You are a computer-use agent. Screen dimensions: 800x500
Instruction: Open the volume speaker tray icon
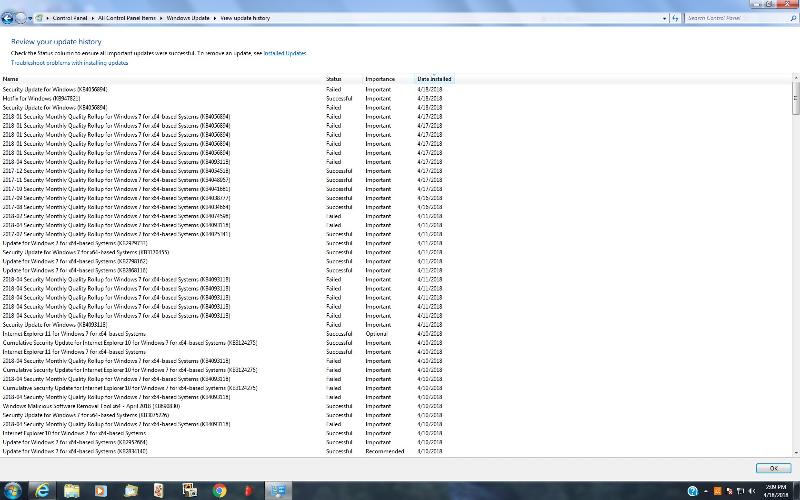[752, 491]
